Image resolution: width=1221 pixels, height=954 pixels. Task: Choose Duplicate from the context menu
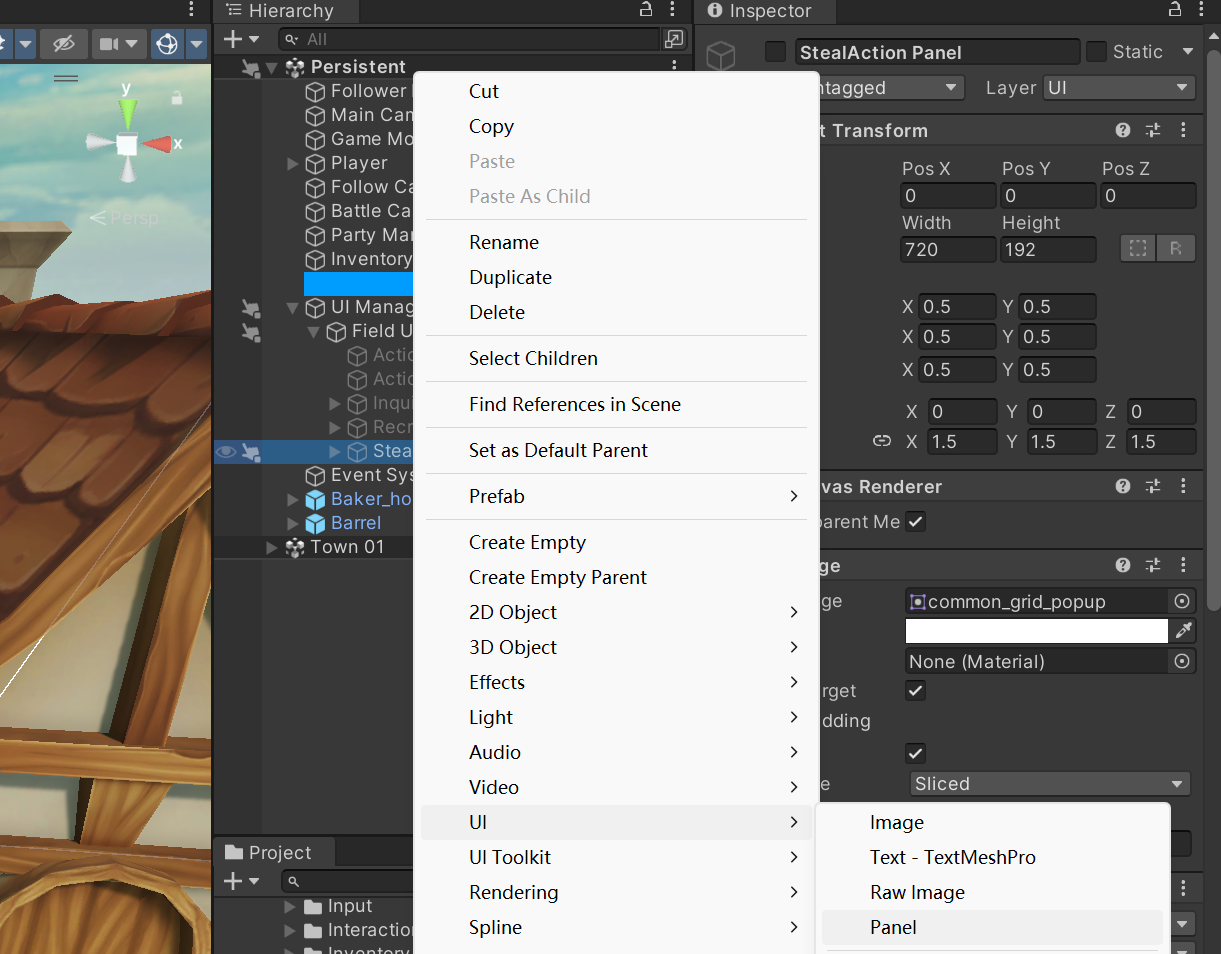pos(510,277)
